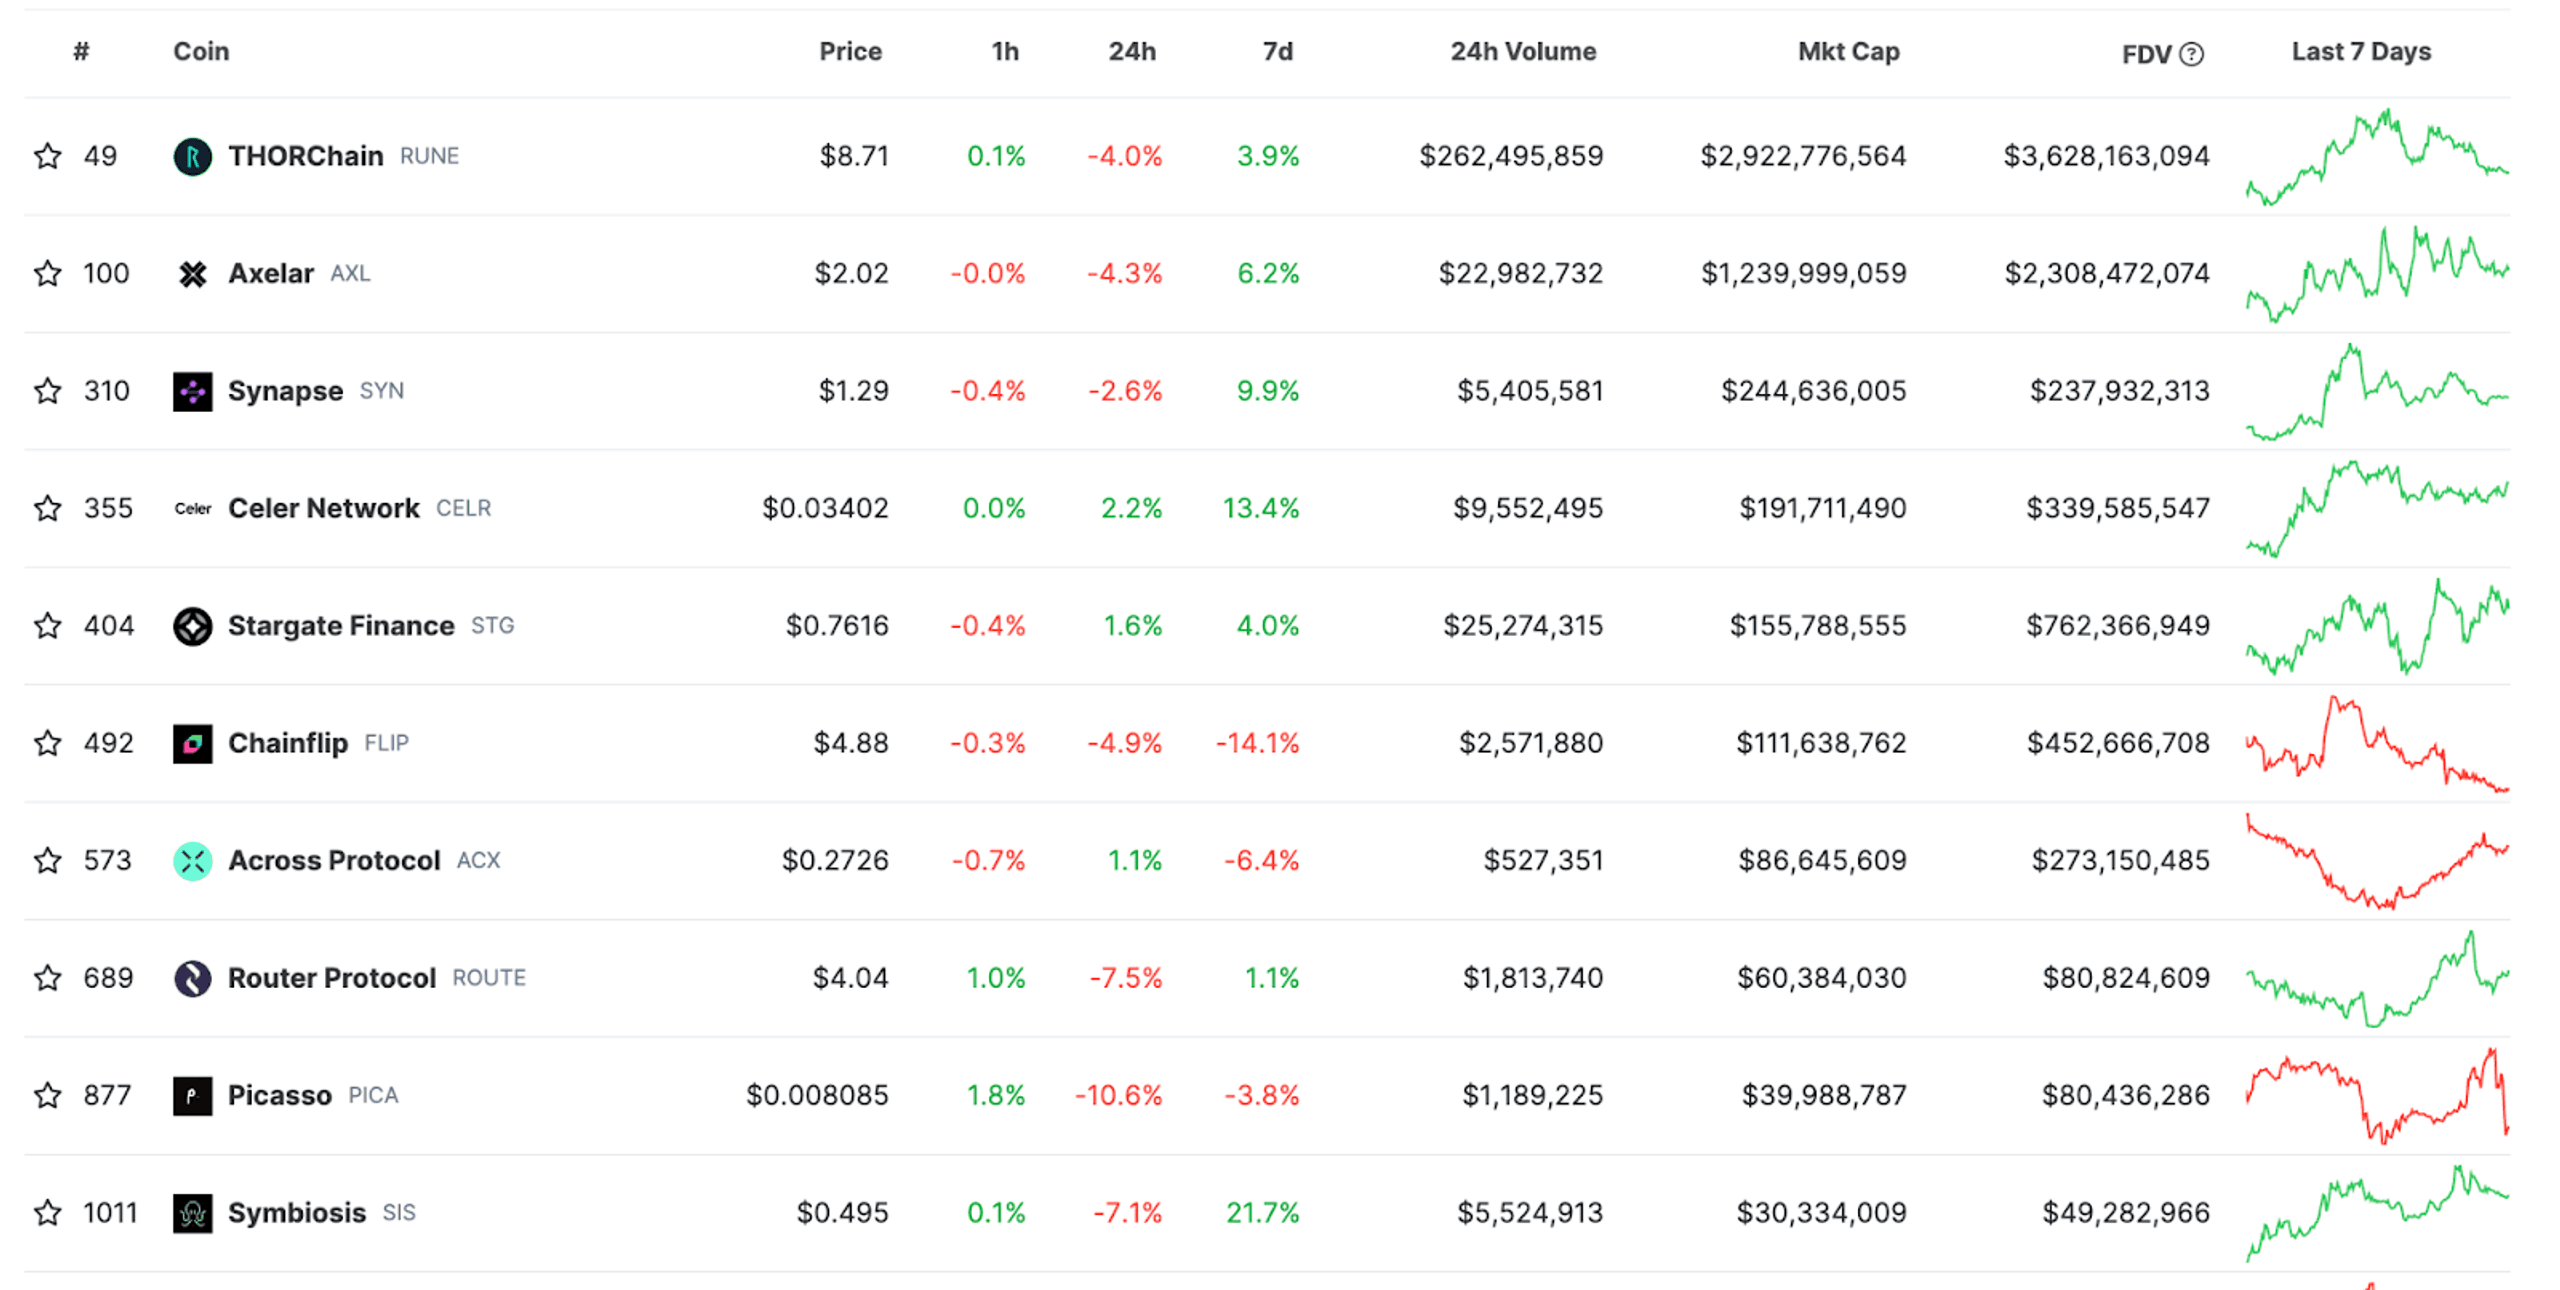The image size is (2560, 1290).
Task: Select FDV value $762,366,949
Action: point(2117,626)
